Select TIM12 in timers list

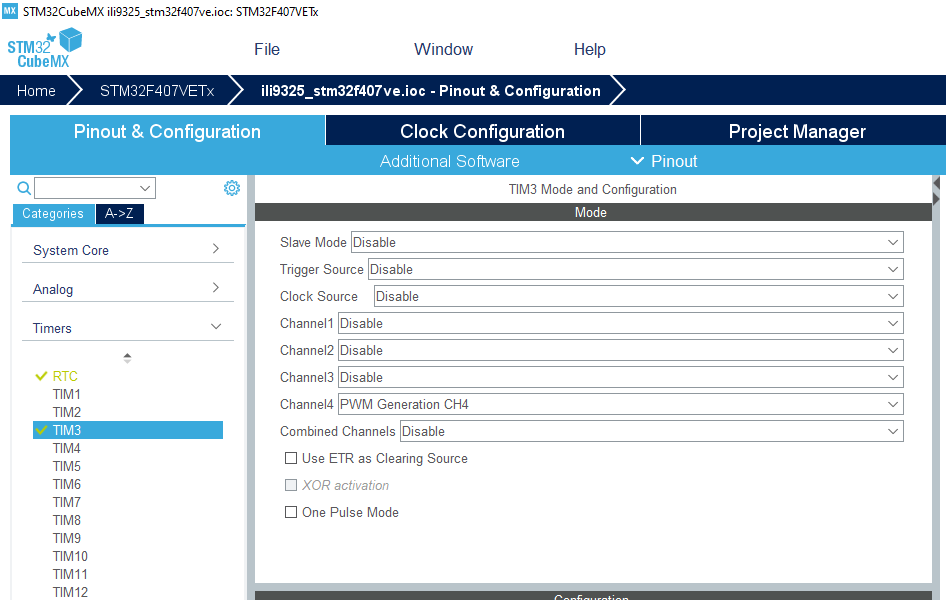[70, 592]
